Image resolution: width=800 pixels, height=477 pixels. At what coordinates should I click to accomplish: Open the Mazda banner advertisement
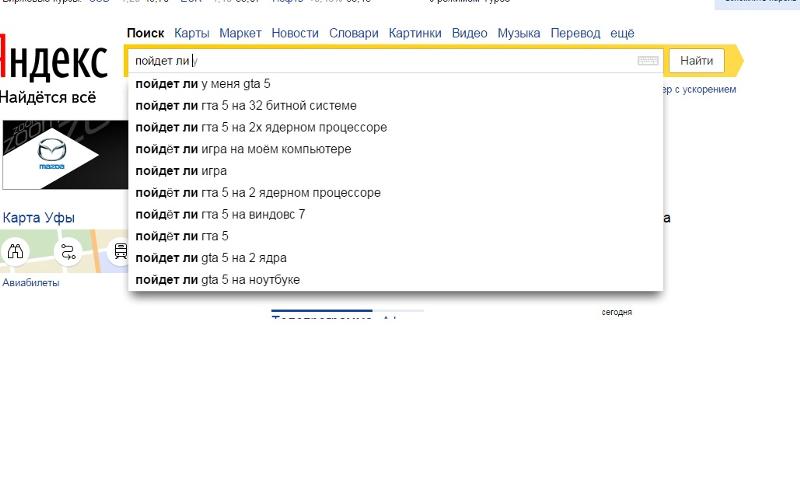coord(65,155)
